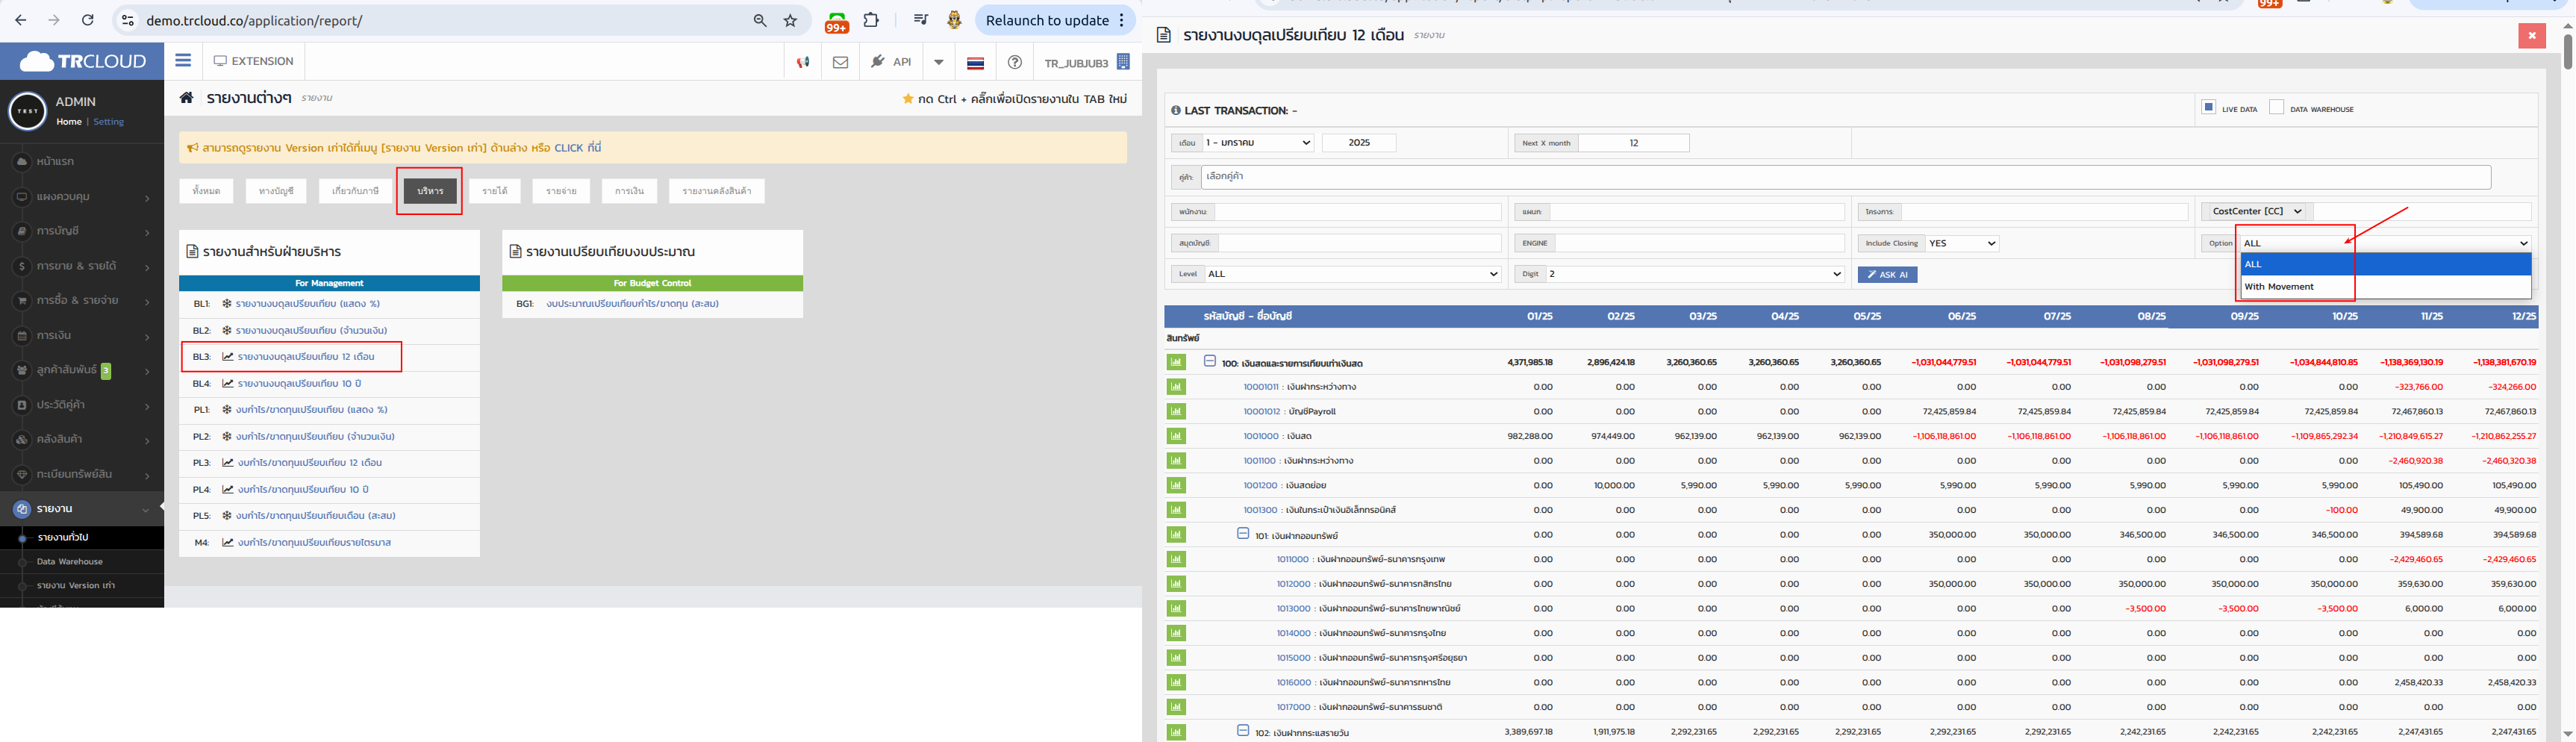The height and width of the screenshot is (742, 2576).
Task: Choose With Movement in Option list
Action: [x=2279, y=287]
